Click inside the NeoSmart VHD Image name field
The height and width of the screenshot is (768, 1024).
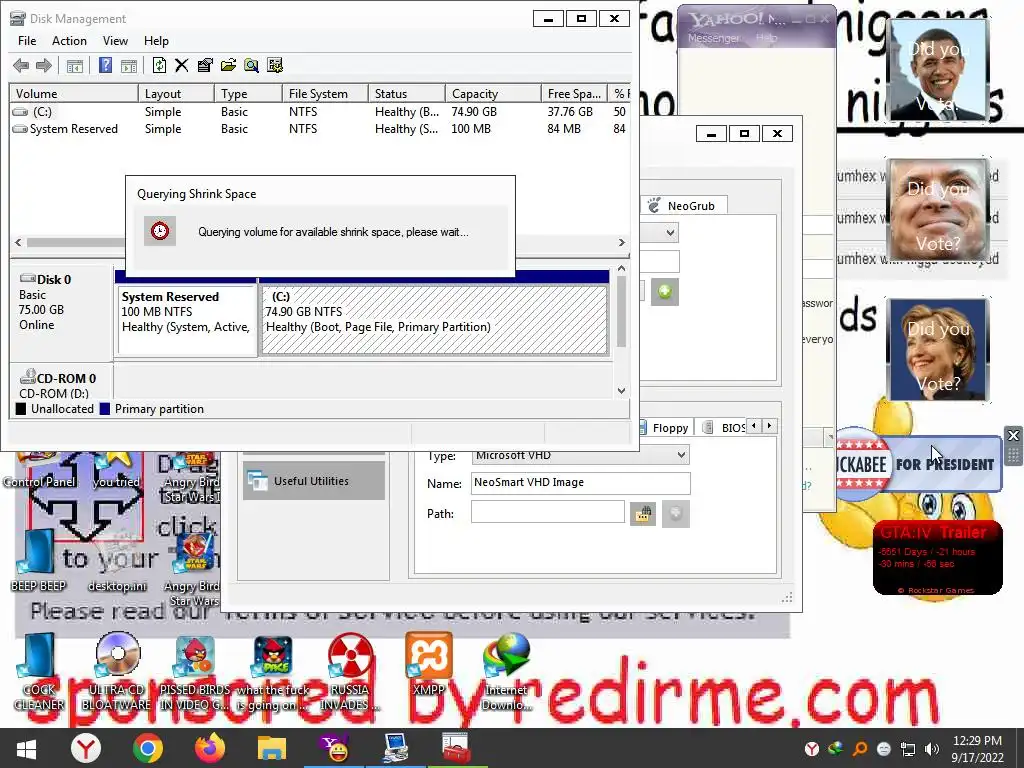581,483
